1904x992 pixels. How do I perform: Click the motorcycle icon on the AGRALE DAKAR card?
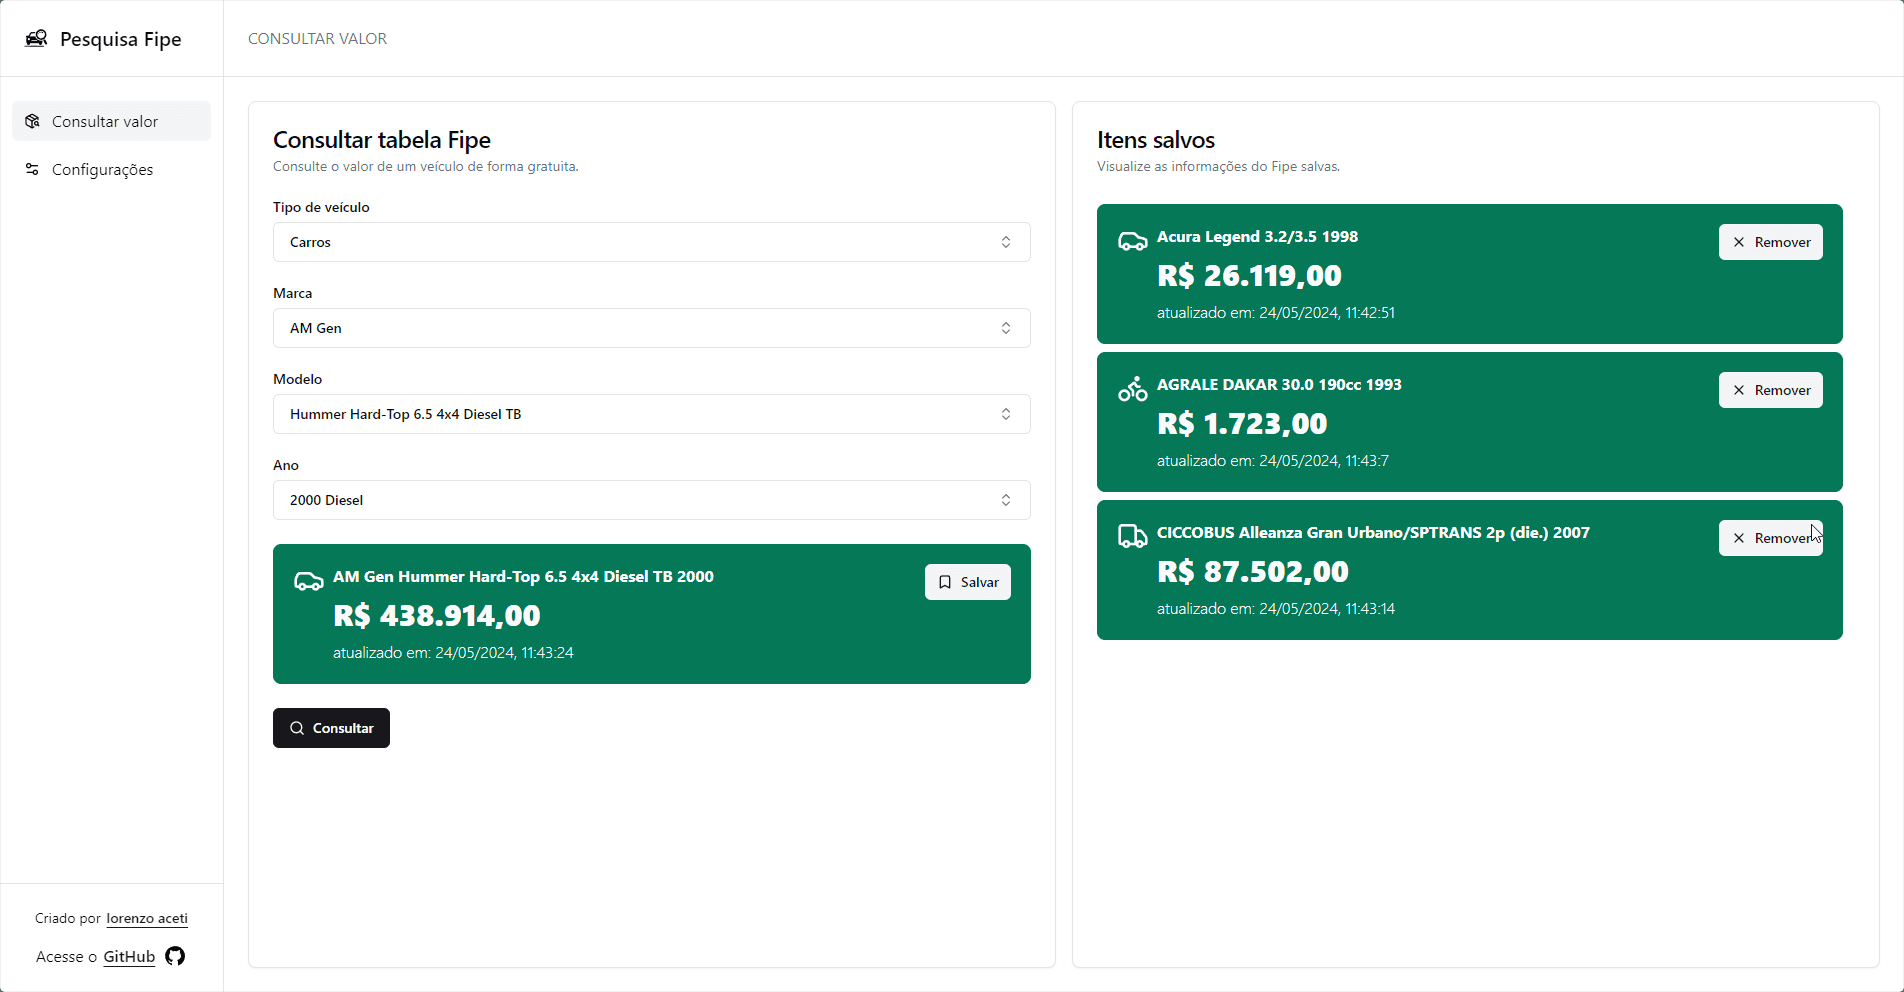(x=1132, y=389)
